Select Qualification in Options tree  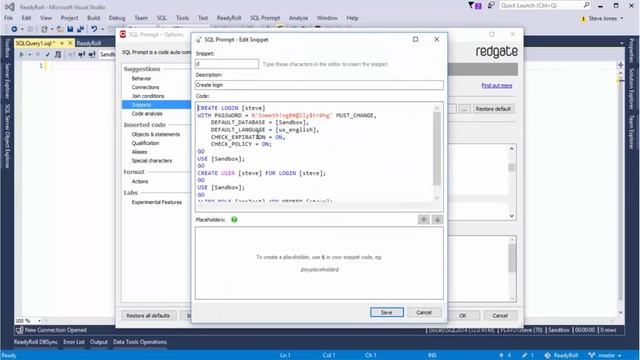pos(145,143)
